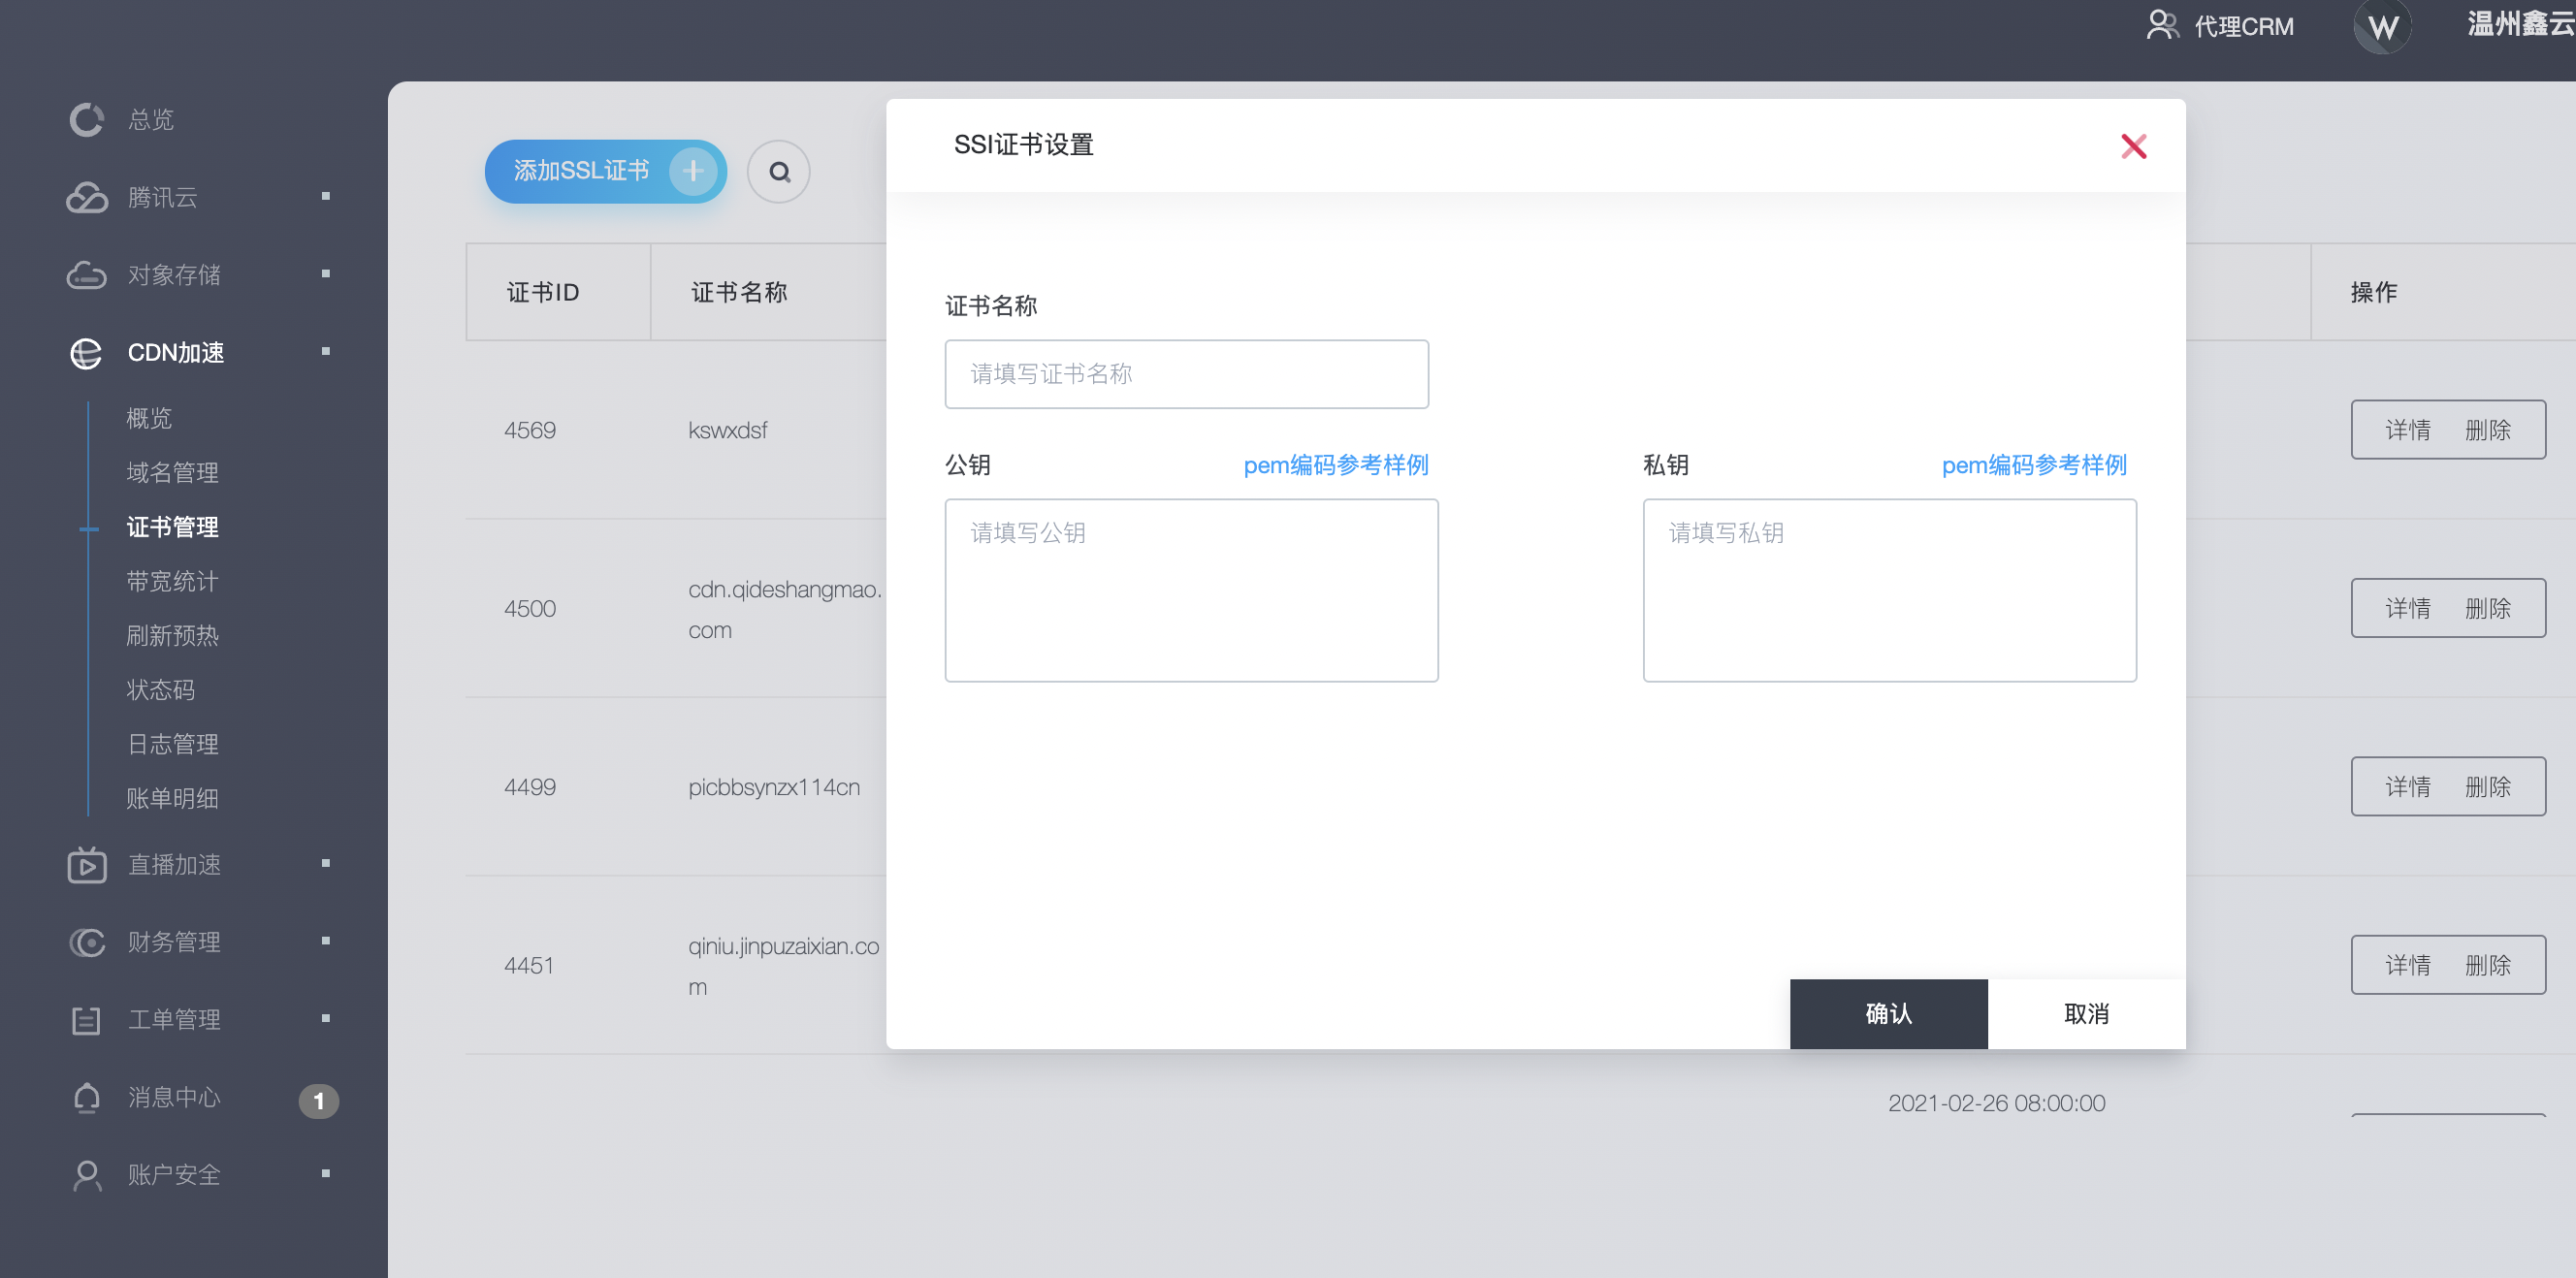
Task: Collapse the CDN加速 menu arrow
Action: pos(326,352)
